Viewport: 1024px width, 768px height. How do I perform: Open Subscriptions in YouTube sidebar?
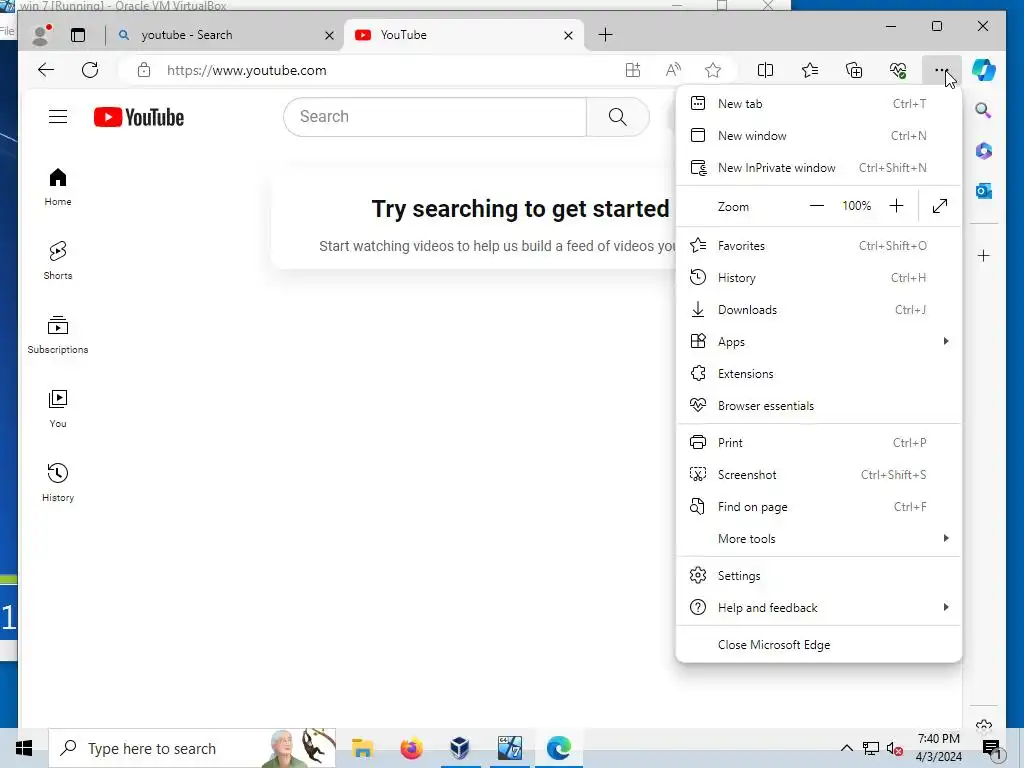tap(58, 334)
